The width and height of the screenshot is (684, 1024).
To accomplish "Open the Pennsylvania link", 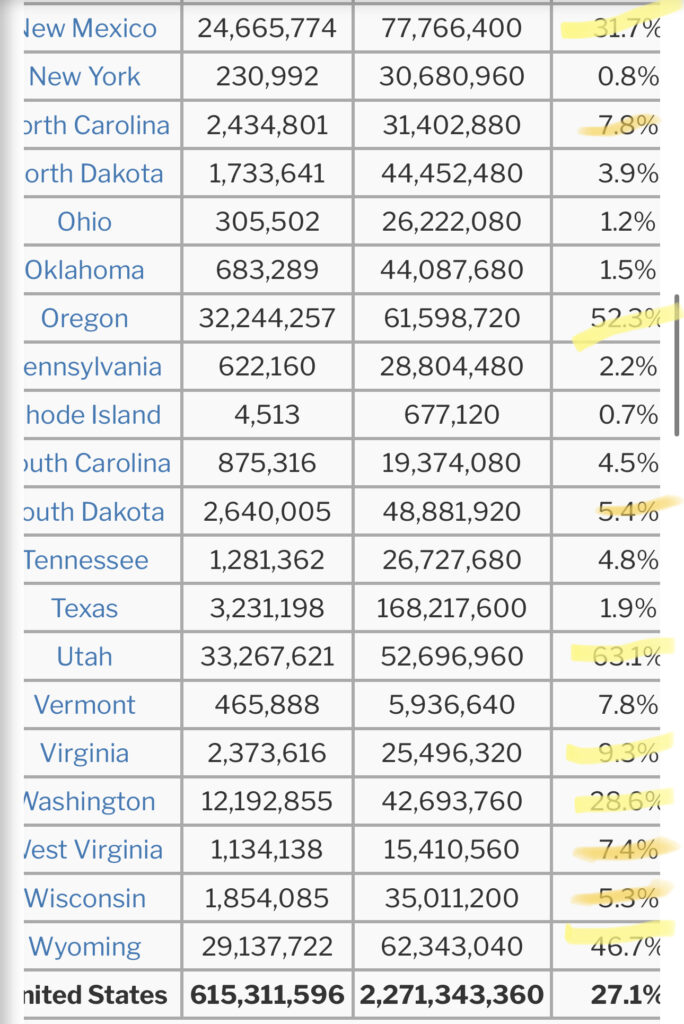I will pos(92,367).
